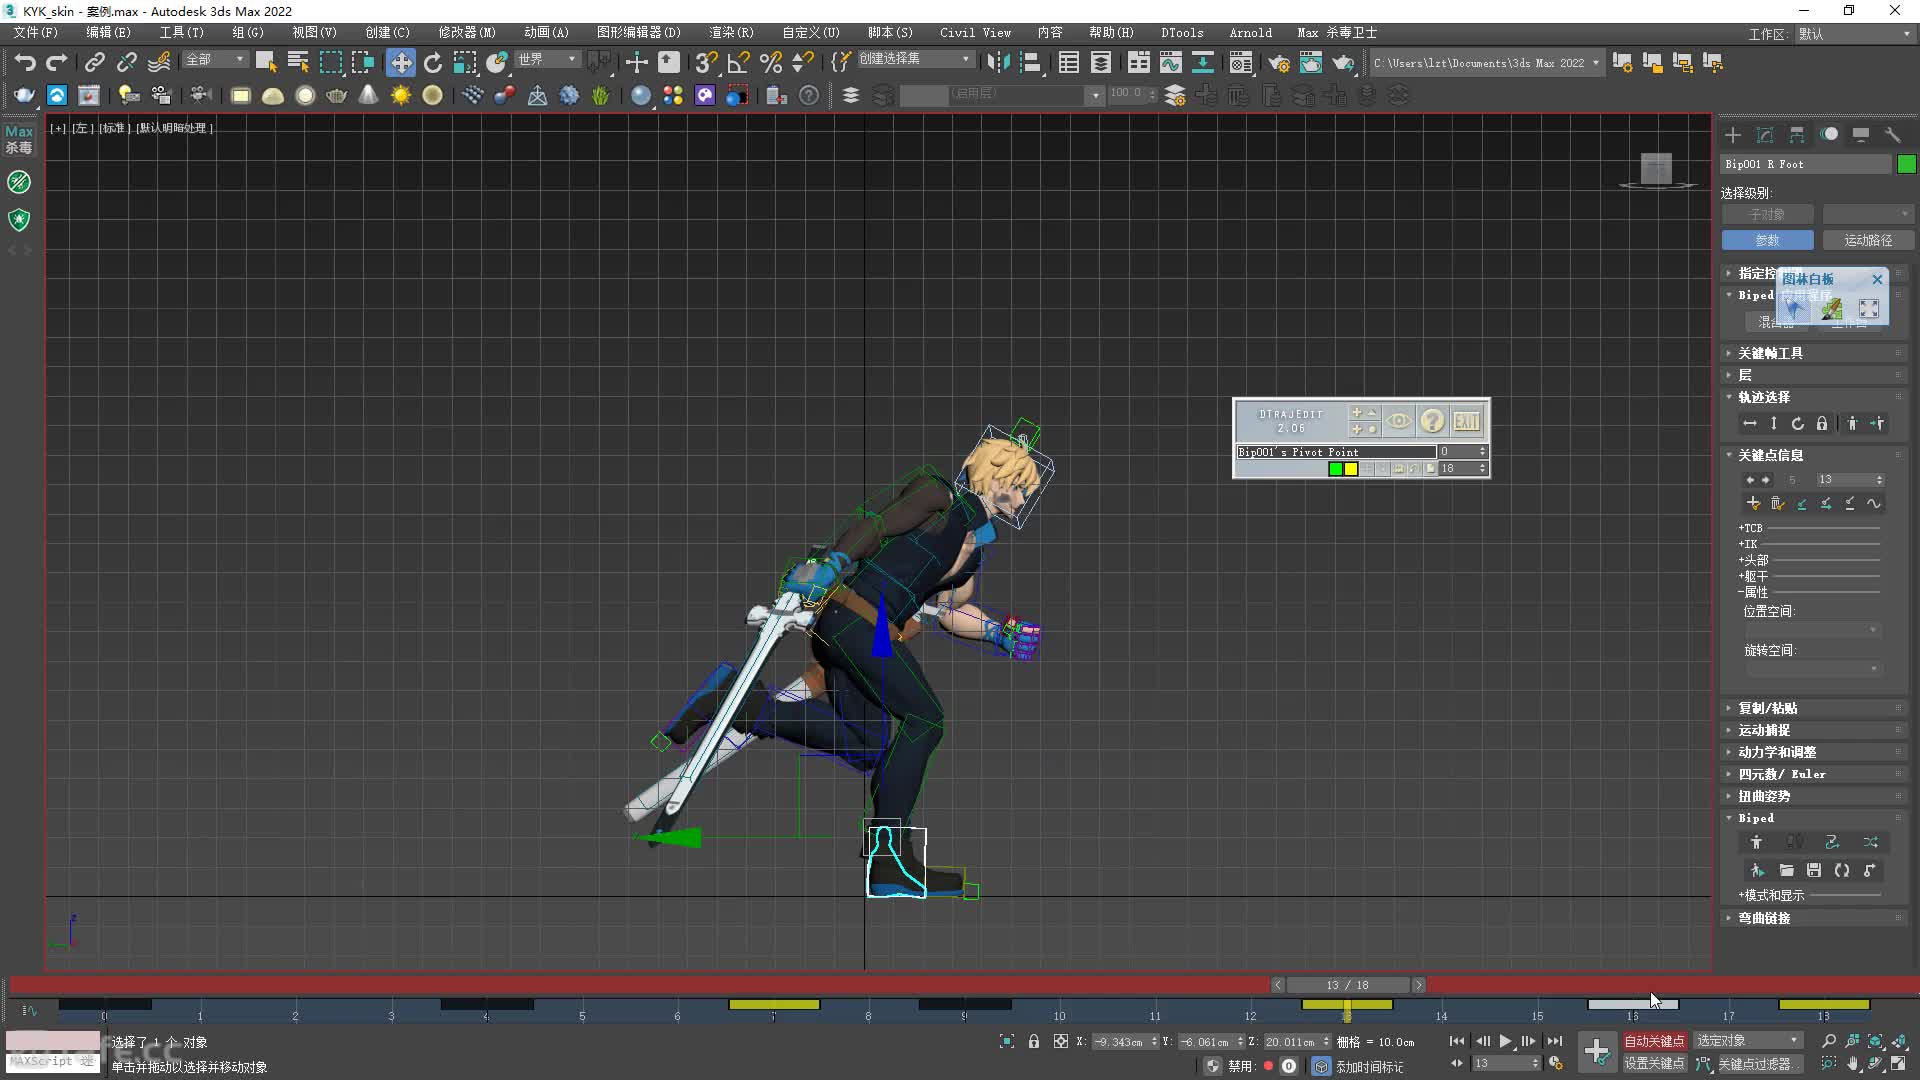Jump to the animation start frame button
Image resolution: width=1920 pixels, height=1080 pixels.
click(1457, 1041)
